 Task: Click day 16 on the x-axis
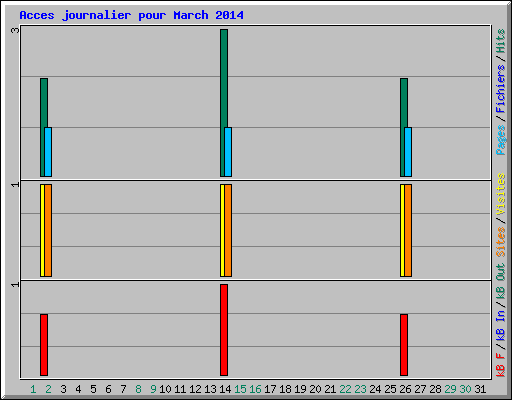point(255,389)
